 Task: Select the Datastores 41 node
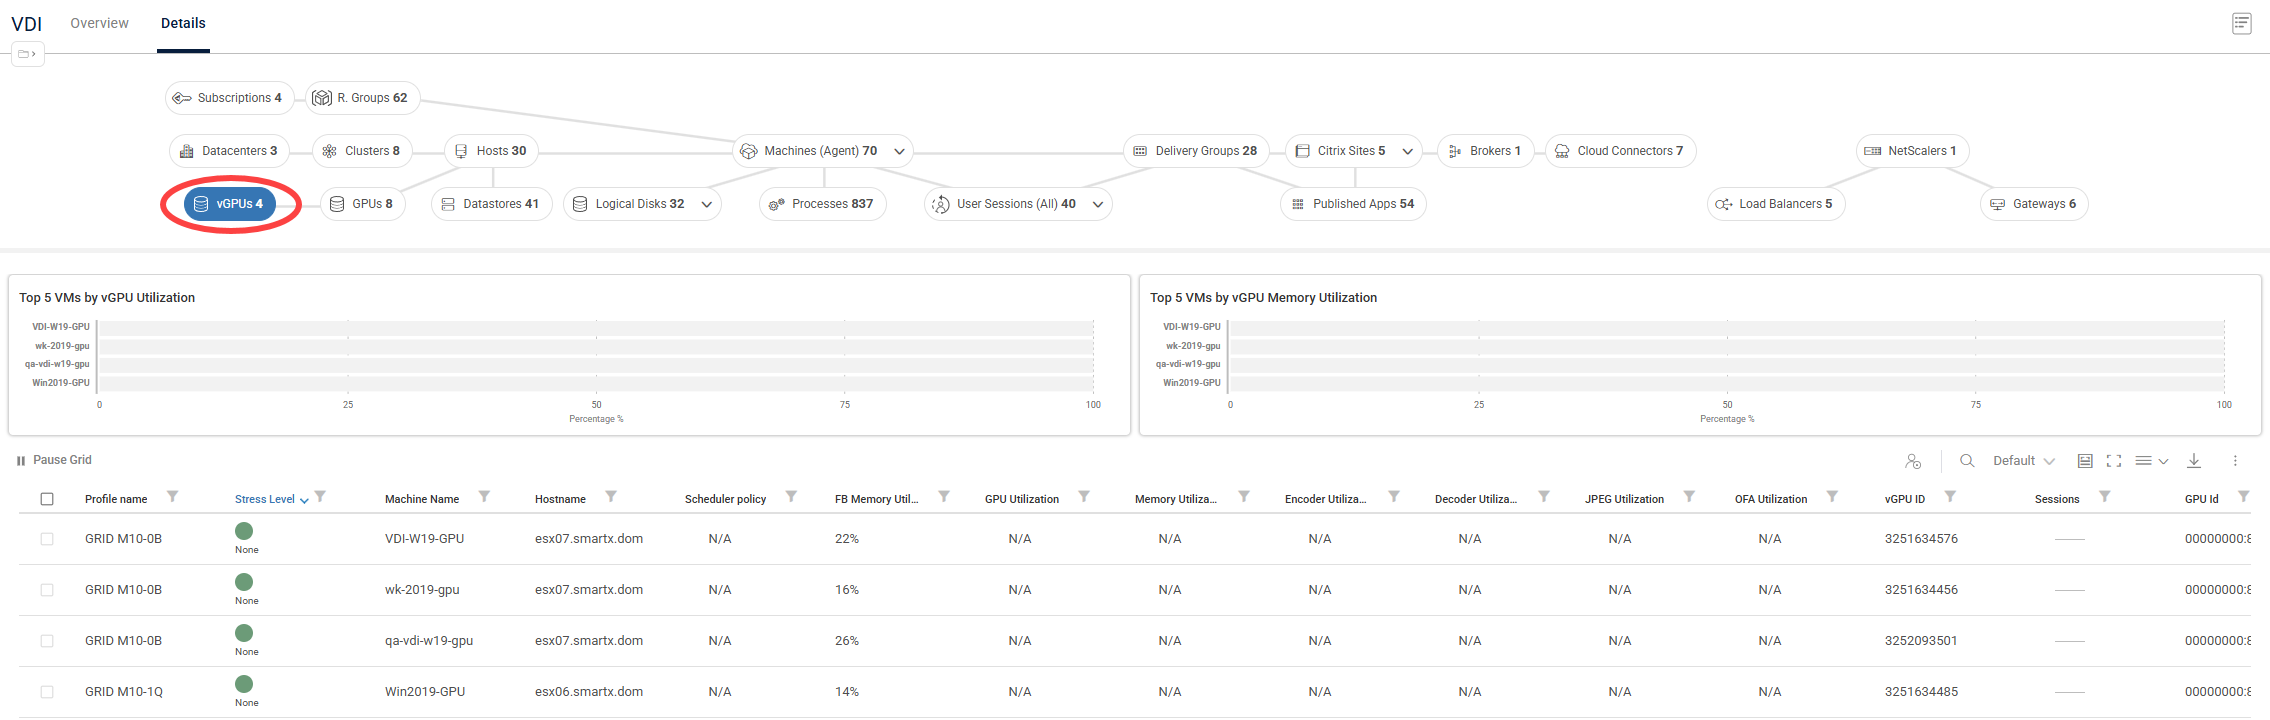click(x=491, y=204)
